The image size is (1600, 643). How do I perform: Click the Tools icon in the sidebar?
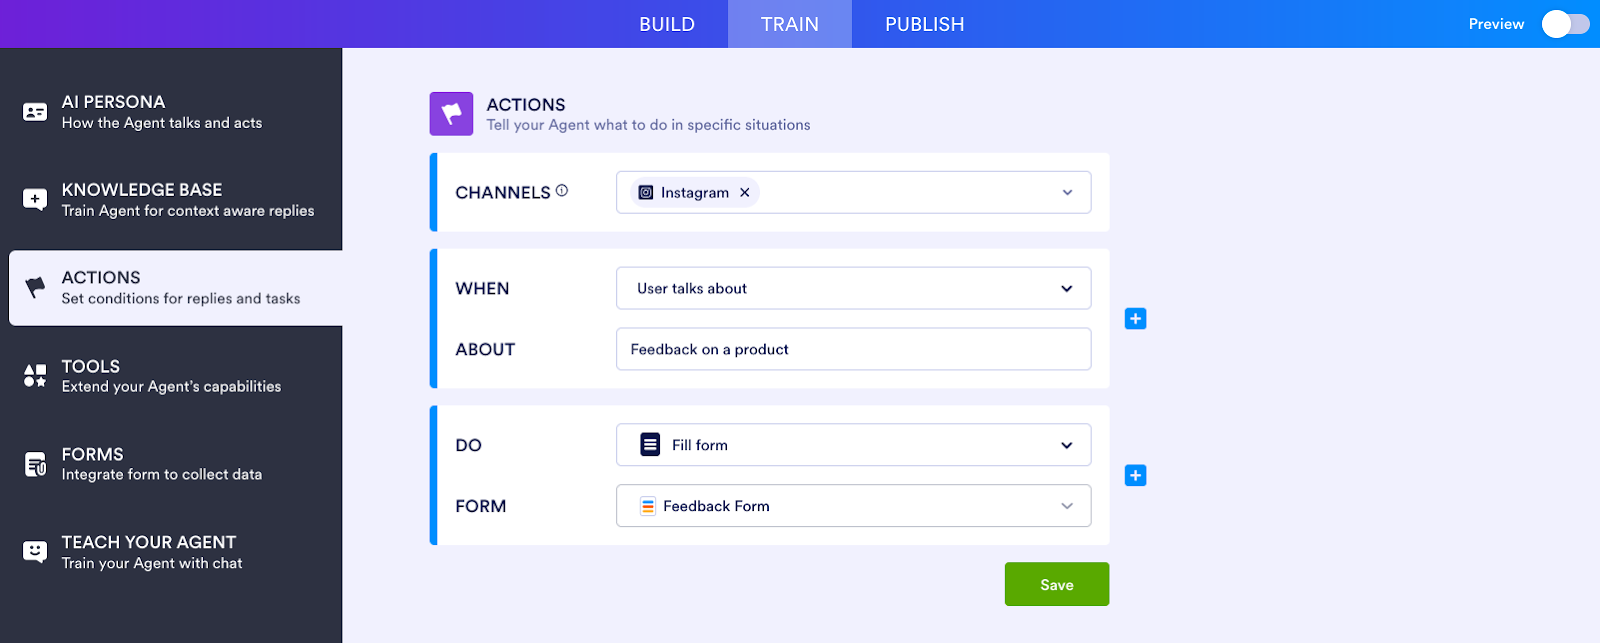34,375
